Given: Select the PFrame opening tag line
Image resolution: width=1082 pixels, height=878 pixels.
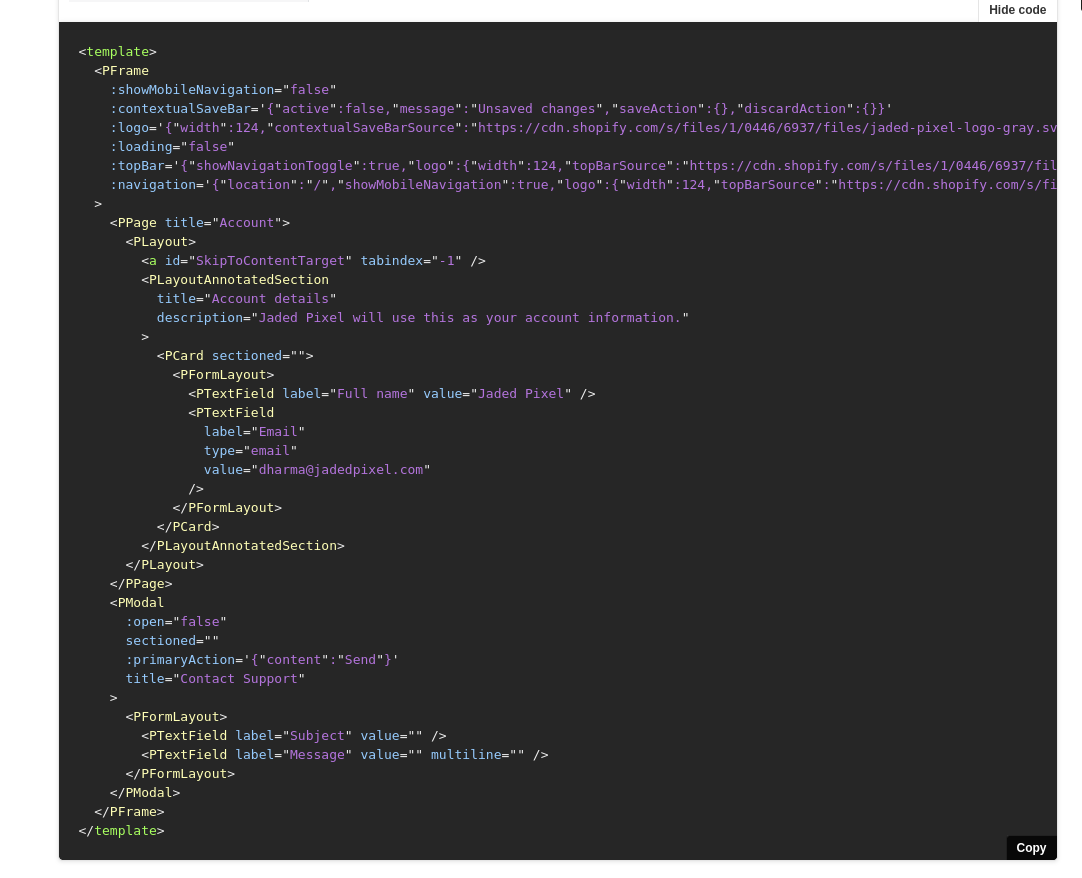Looking at the screenshot, I should point(121,70).
